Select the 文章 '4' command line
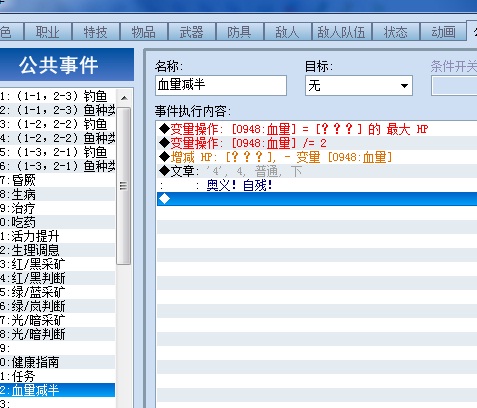 point(317,171)
